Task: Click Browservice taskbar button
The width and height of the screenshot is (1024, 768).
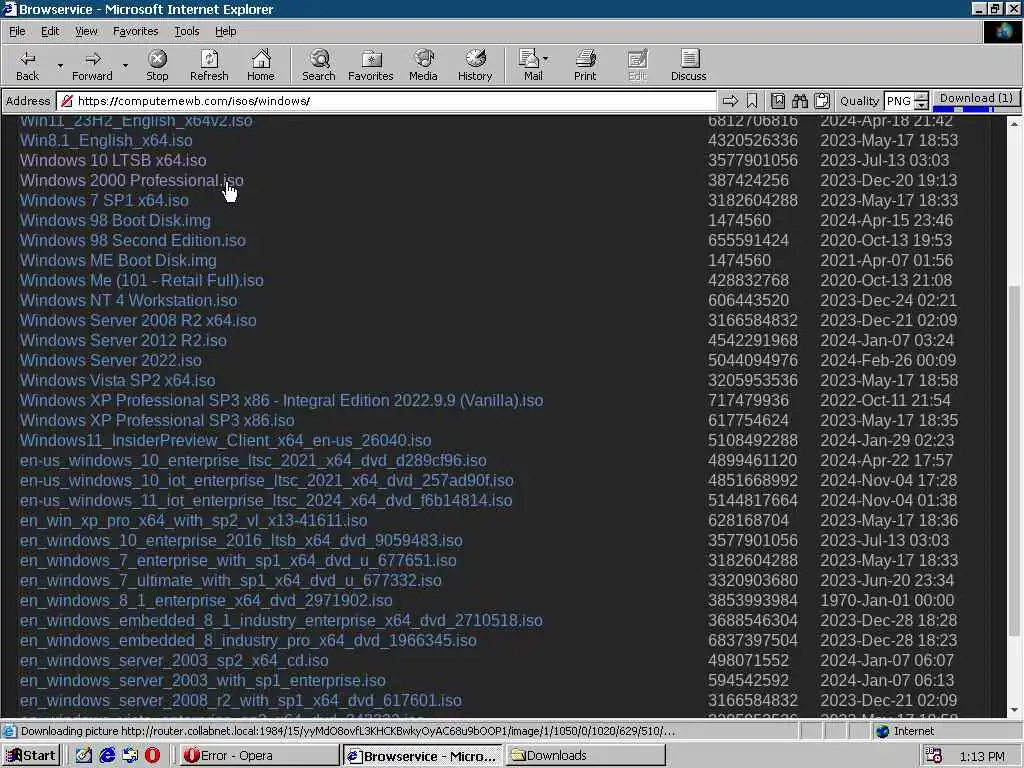Action: [x=423, y=756]
